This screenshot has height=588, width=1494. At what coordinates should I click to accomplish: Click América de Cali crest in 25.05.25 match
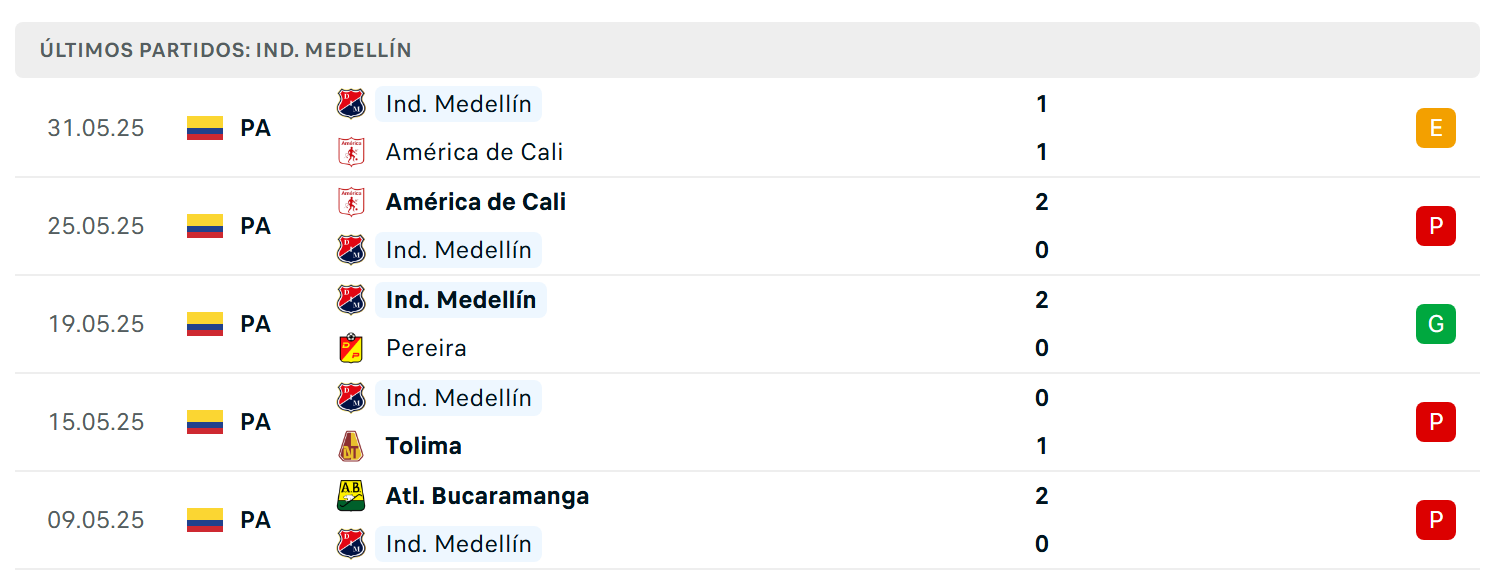click(x=351, y=202)
